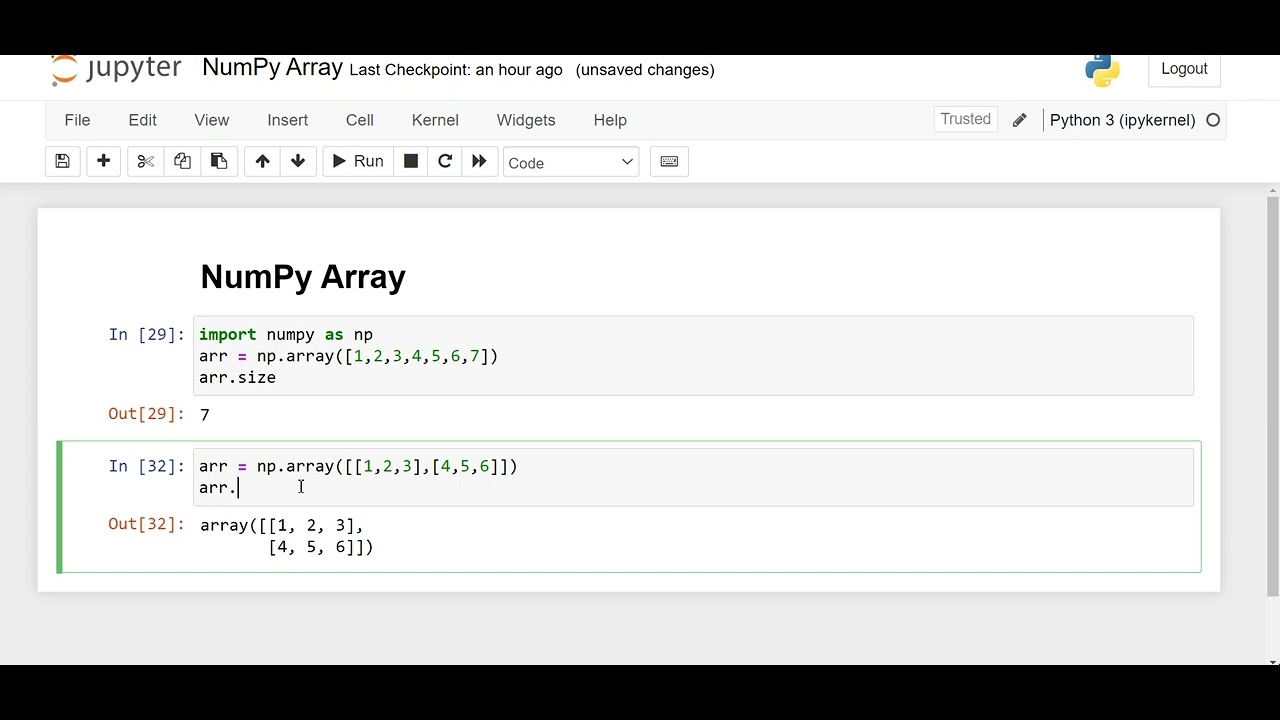The width and height of the screenshot is (1280, 720).
Task: Click the kernel idle circle indicator
Action: 1213,120
